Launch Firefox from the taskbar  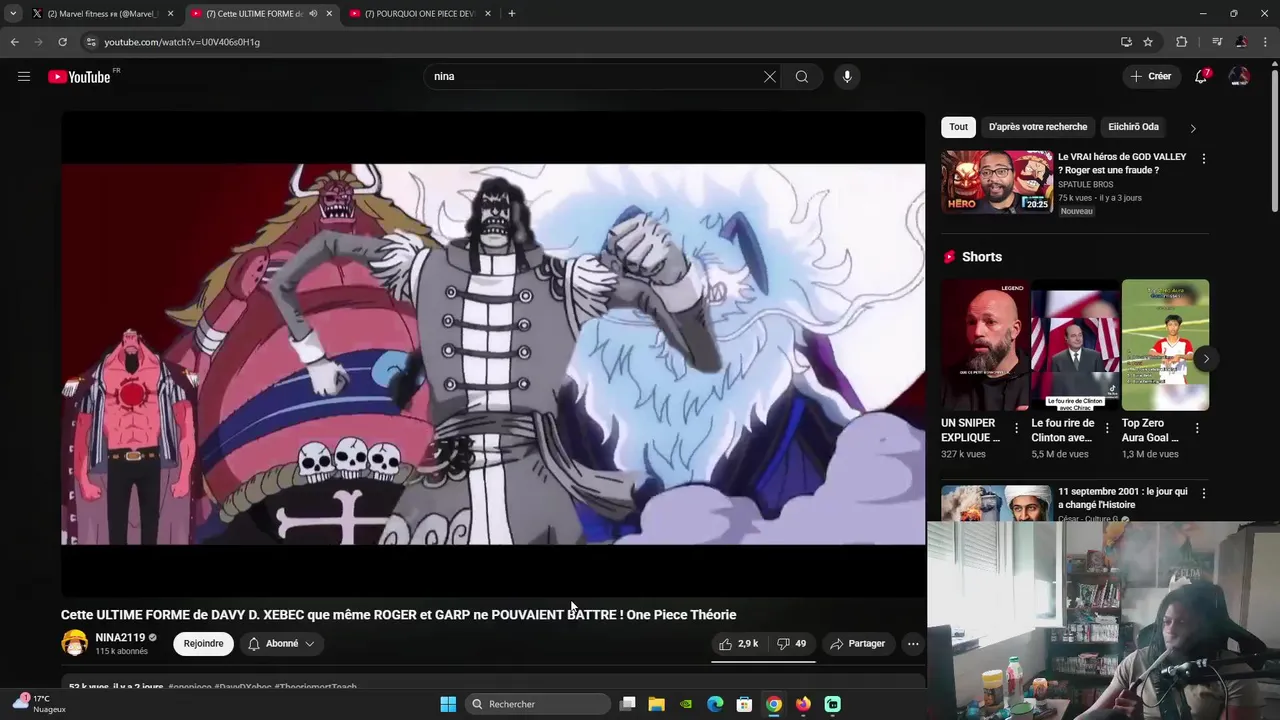(803, 704)
